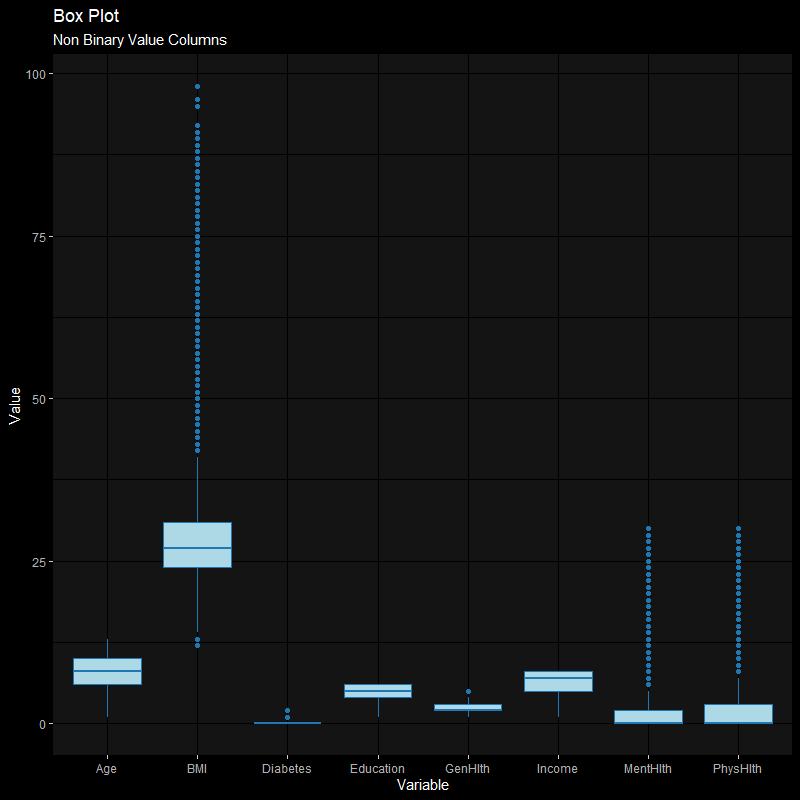This screenshot has width=800, height=800.
Task: Click the 'MentHlth' x-axis tick label
Action: pyautogui.click(x=647, y=768)
